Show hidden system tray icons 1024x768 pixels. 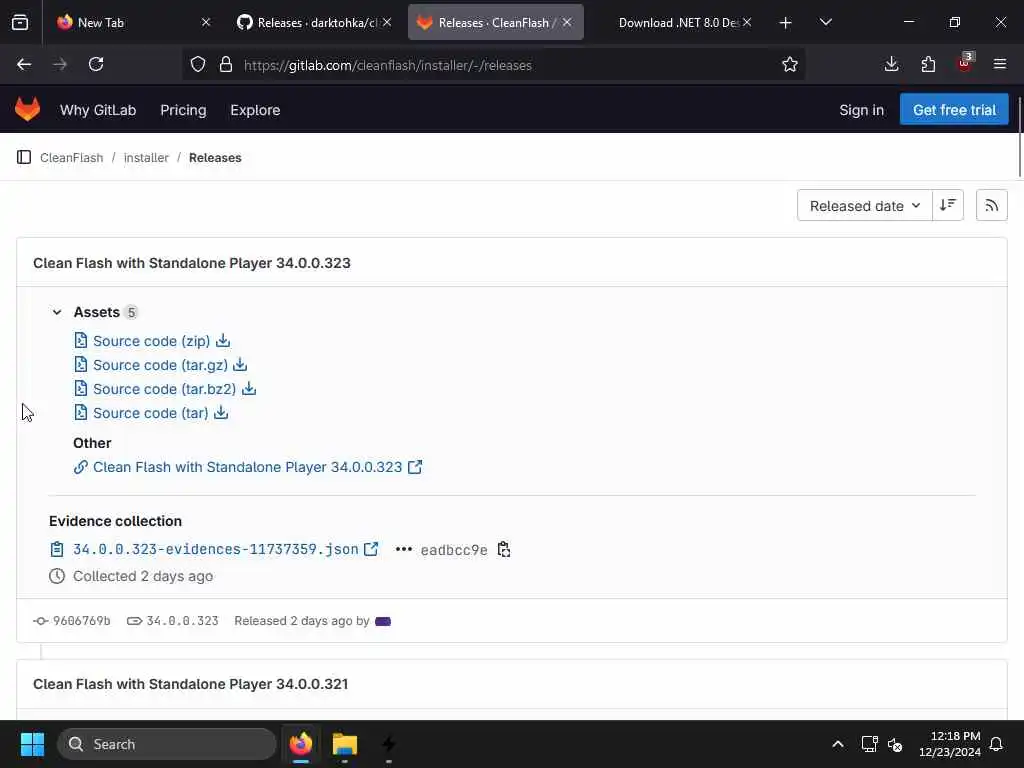click(838, 744)
